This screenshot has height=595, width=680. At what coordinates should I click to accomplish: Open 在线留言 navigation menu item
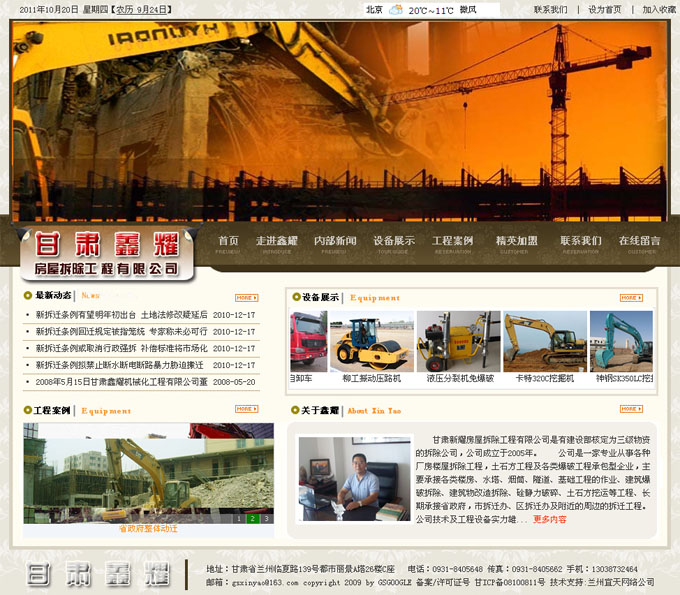click(639, 242)
